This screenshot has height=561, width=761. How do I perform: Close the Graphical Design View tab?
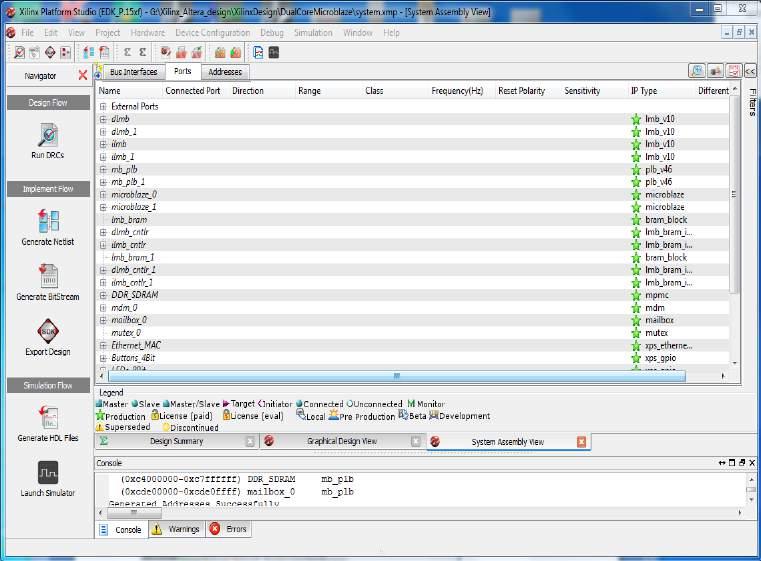pyautogui.click(x=416, y=441)
